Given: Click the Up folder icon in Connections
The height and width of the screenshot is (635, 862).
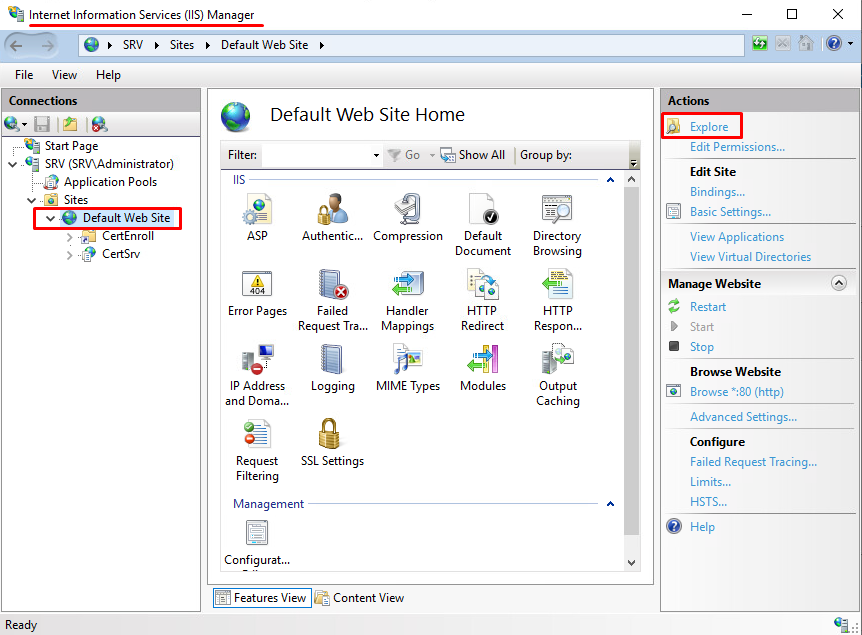Looking at the screenshot, I should click(70, 124).
